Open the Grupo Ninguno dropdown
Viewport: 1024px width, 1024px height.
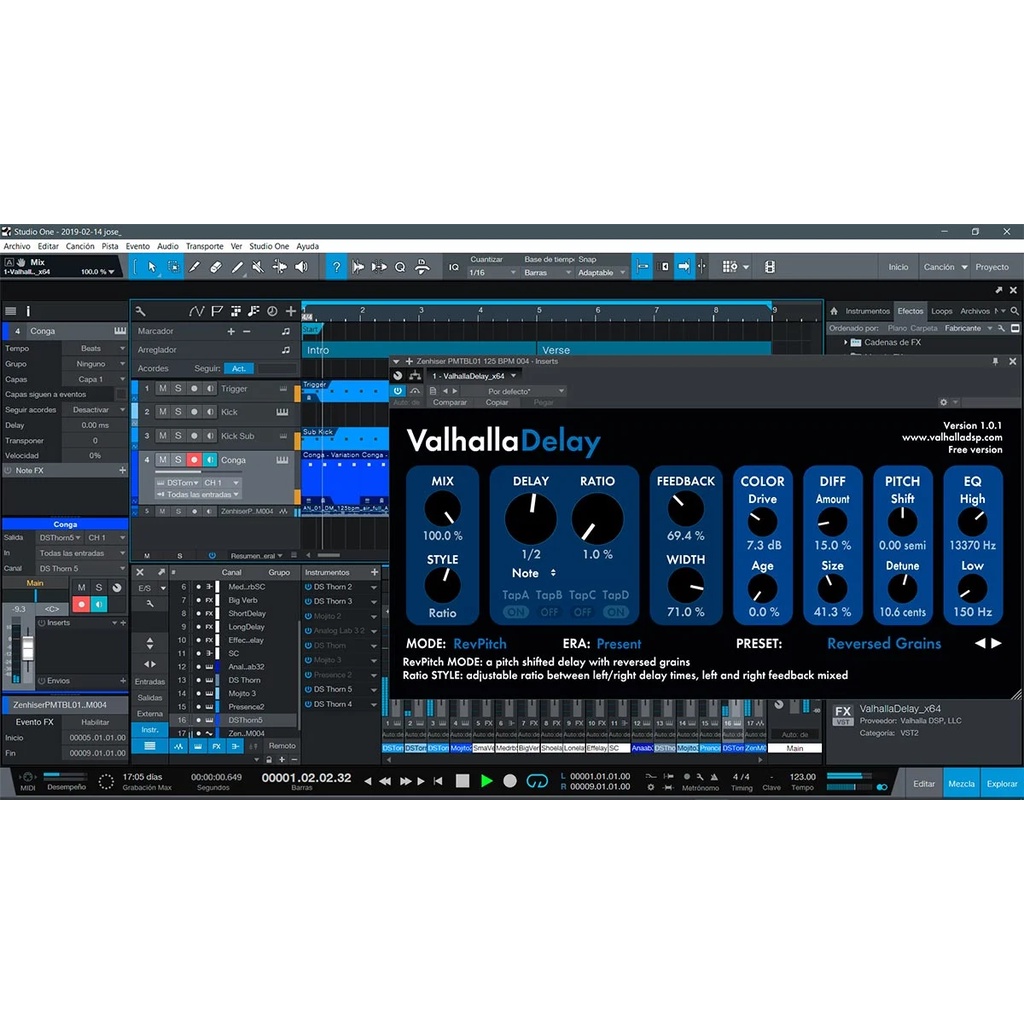click(95, 364)
